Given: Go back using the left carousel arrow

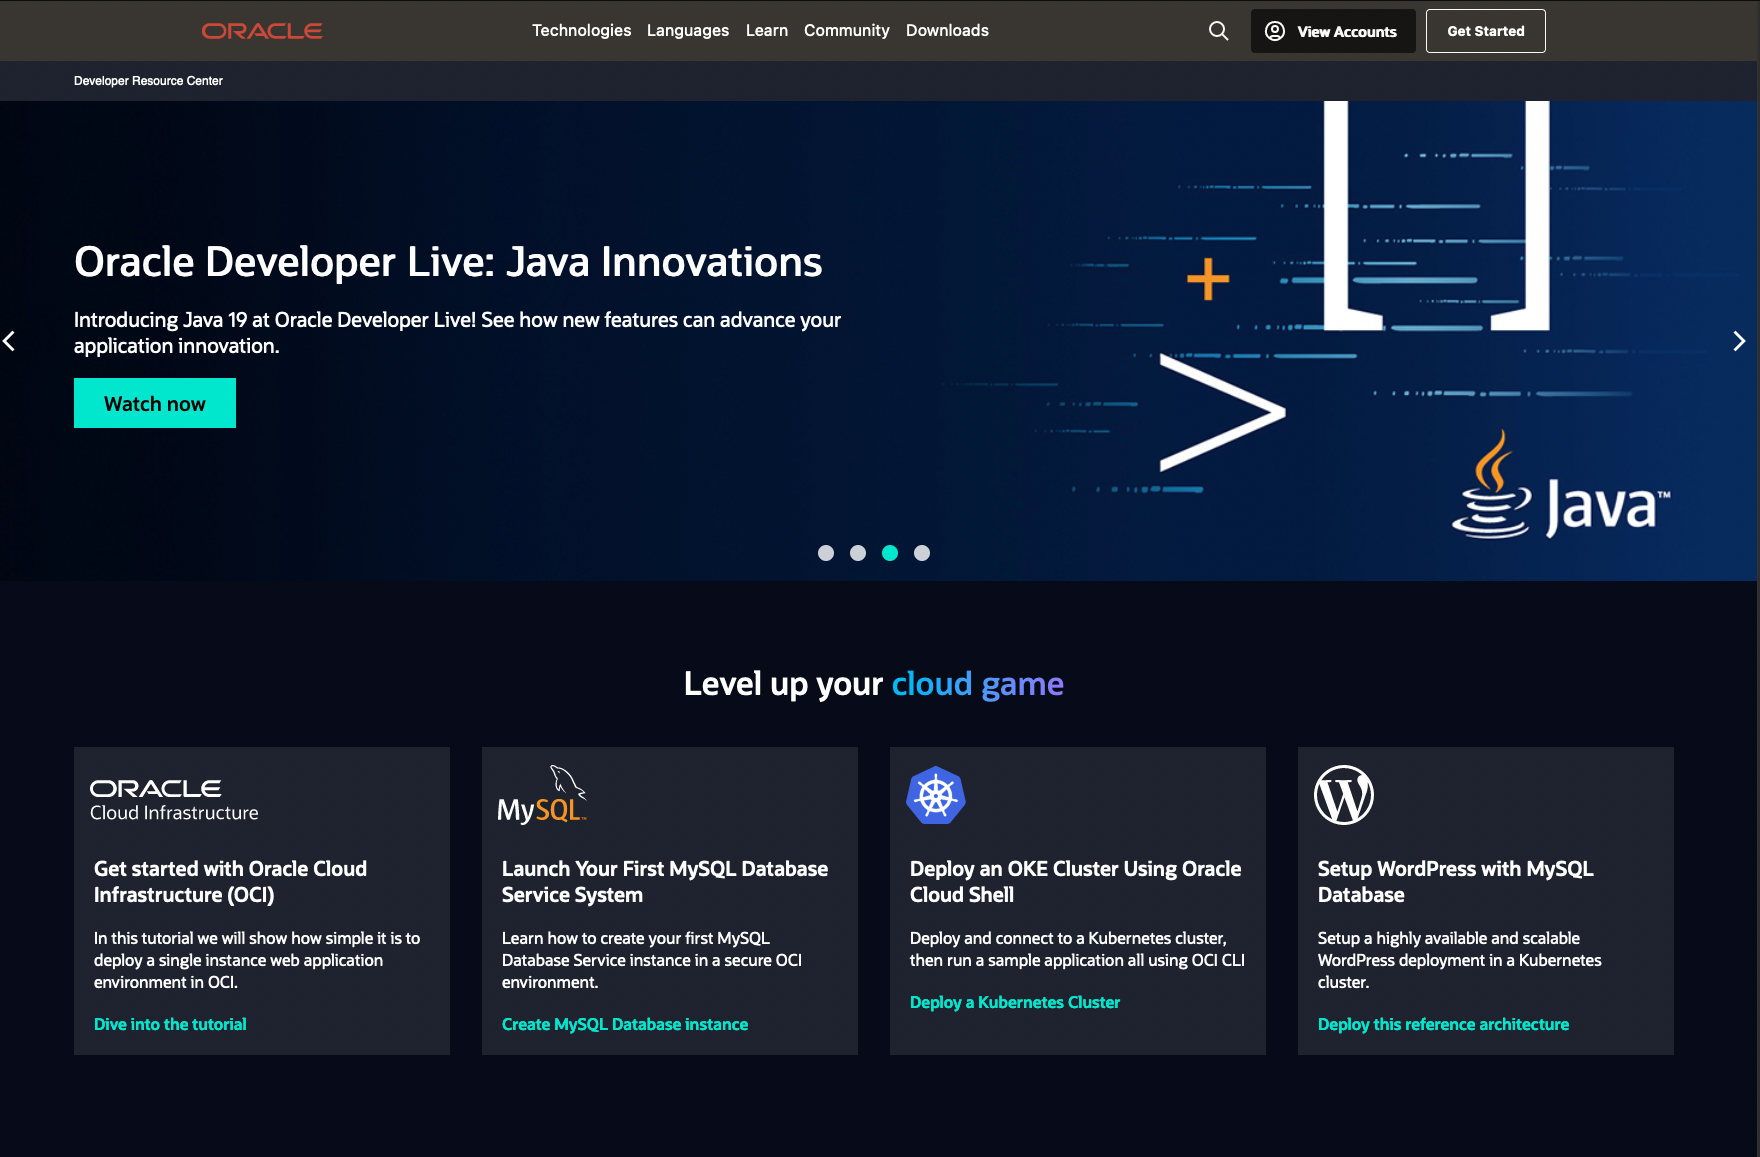Looking at the screenshot, I should (10, 341).
